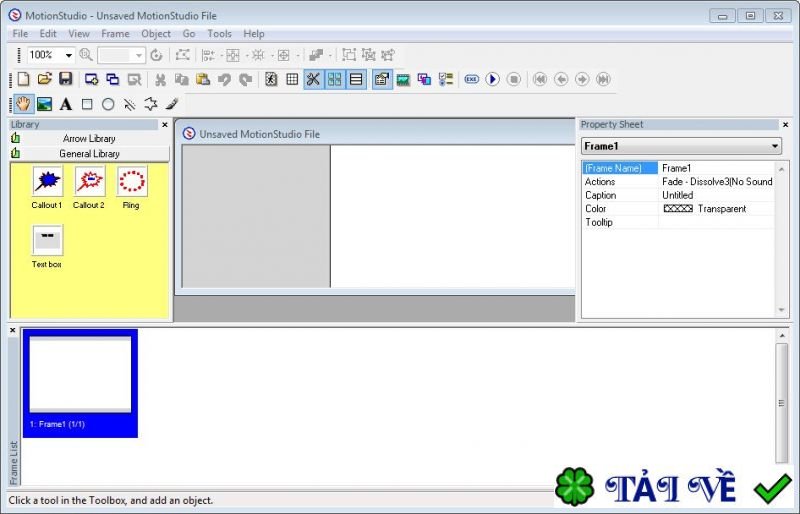Open an existing file
Viewport: 800px width, 514px height.
pyautogui.click(x=45, y=79)
